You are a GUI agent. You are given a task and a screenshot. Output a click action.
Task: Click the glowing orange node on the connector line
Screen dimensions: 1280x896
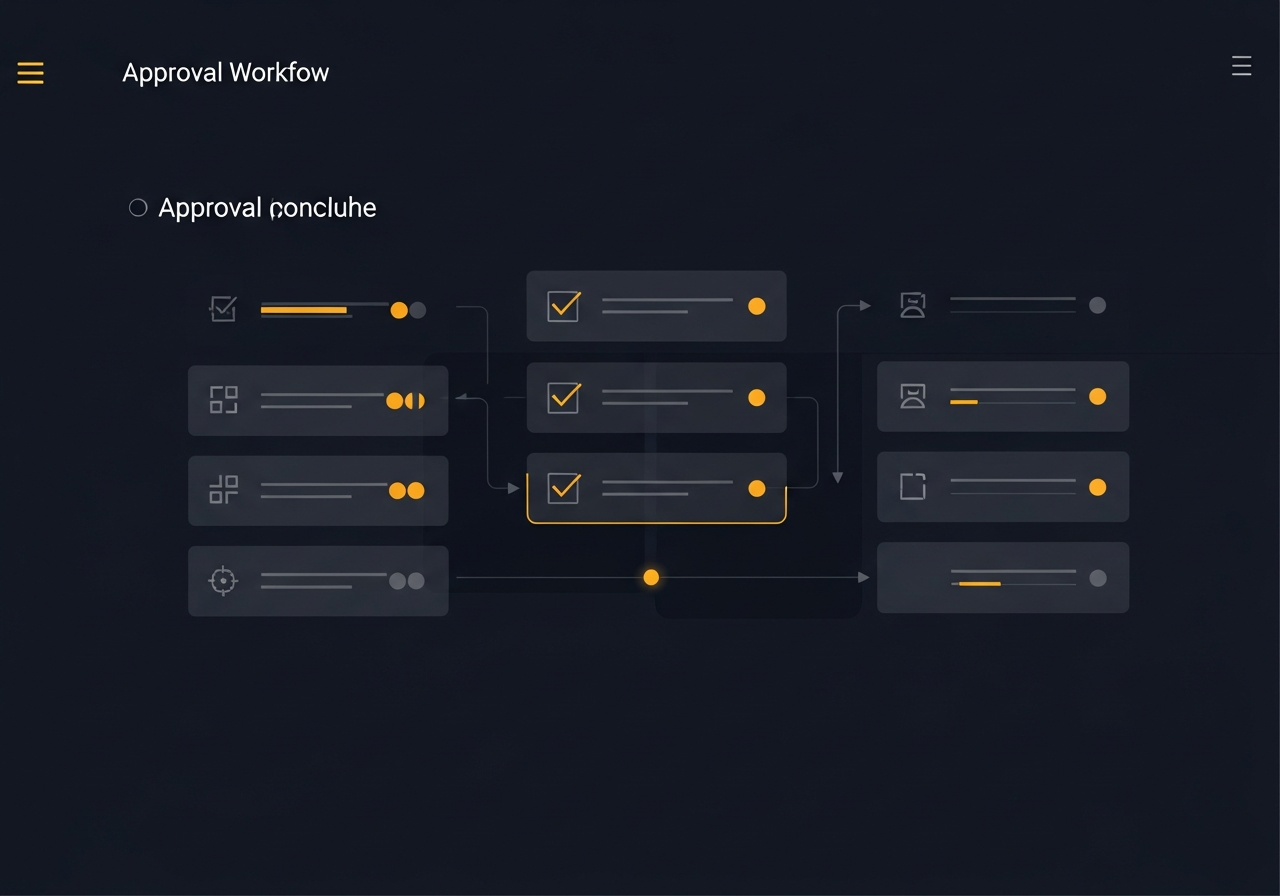pos(651,577)
